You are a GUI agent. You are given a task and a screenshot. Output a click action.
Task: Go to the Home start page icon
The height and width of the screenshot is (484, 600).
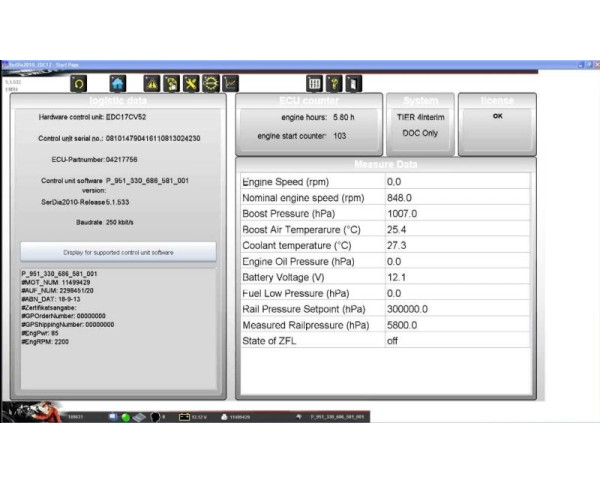(x=118, y=84)
